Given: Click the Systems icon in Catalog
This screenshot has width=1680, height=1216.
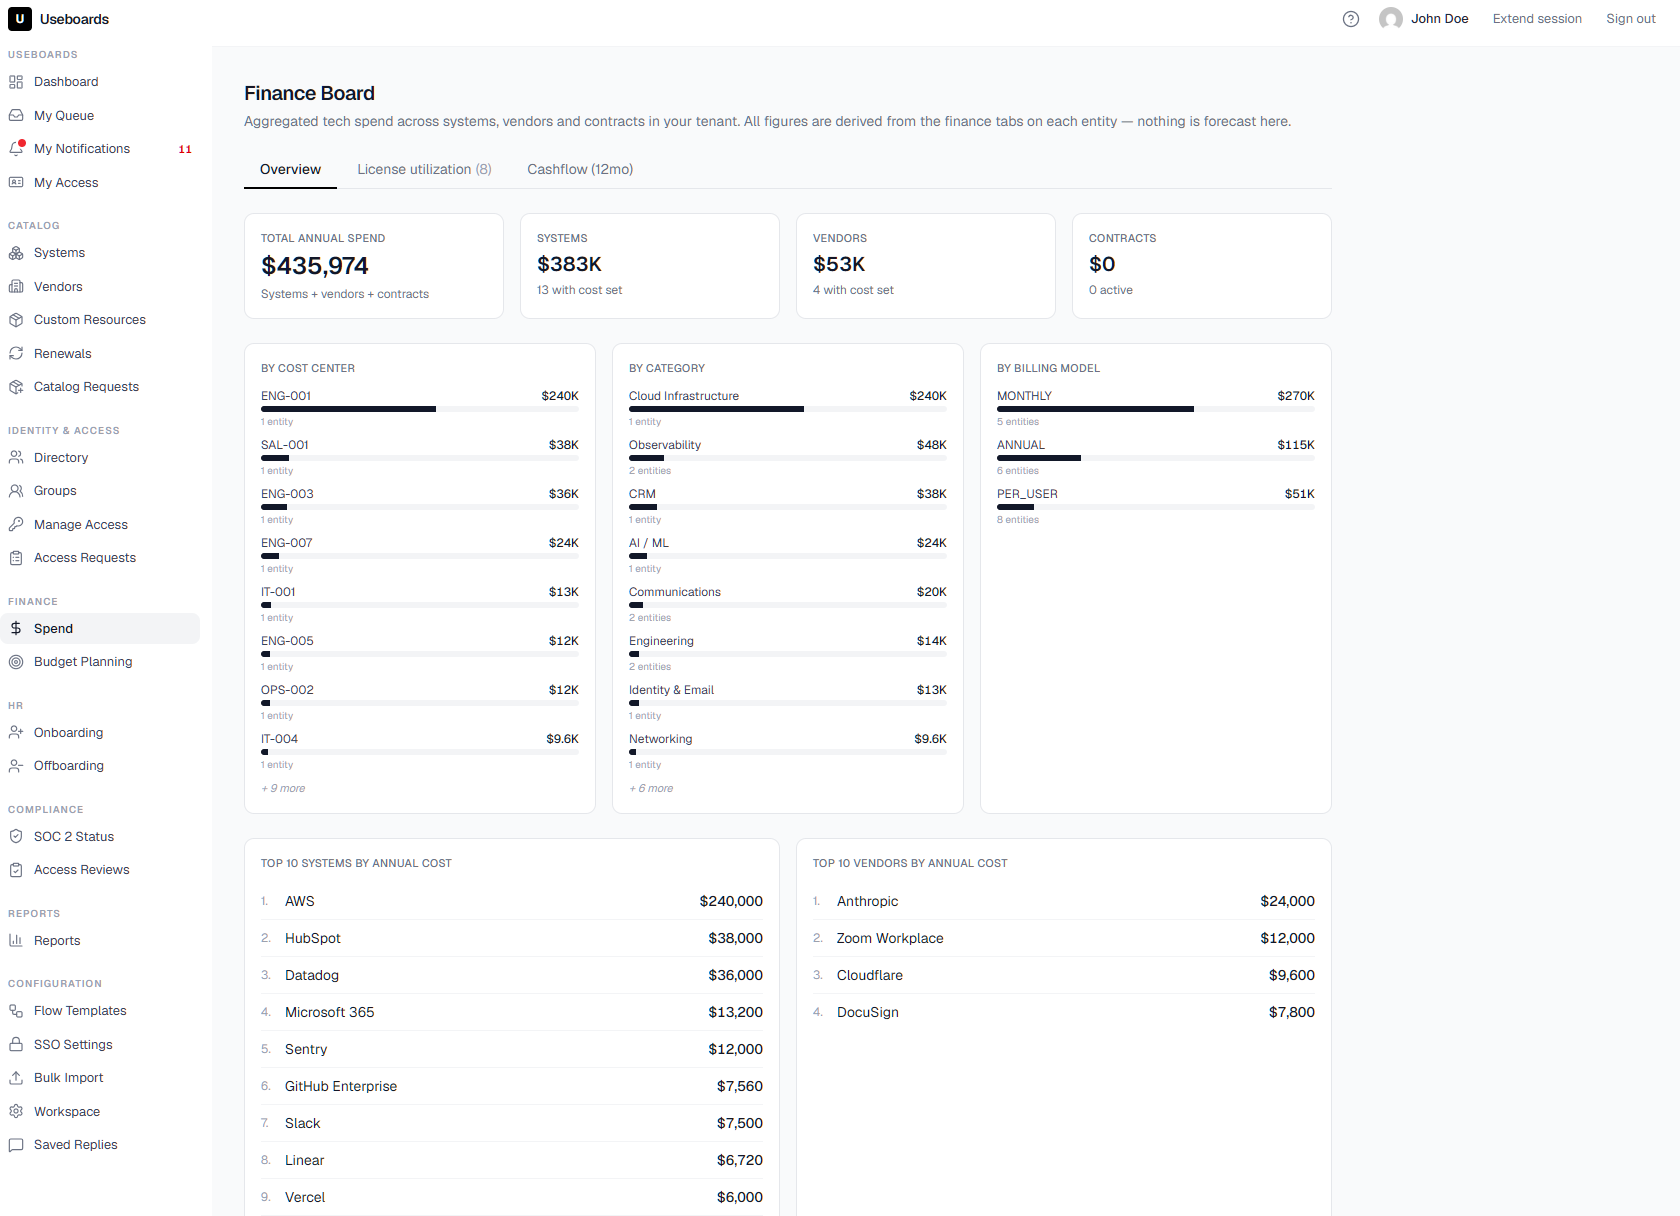Looking at the screenshot, I should (16, 253).
